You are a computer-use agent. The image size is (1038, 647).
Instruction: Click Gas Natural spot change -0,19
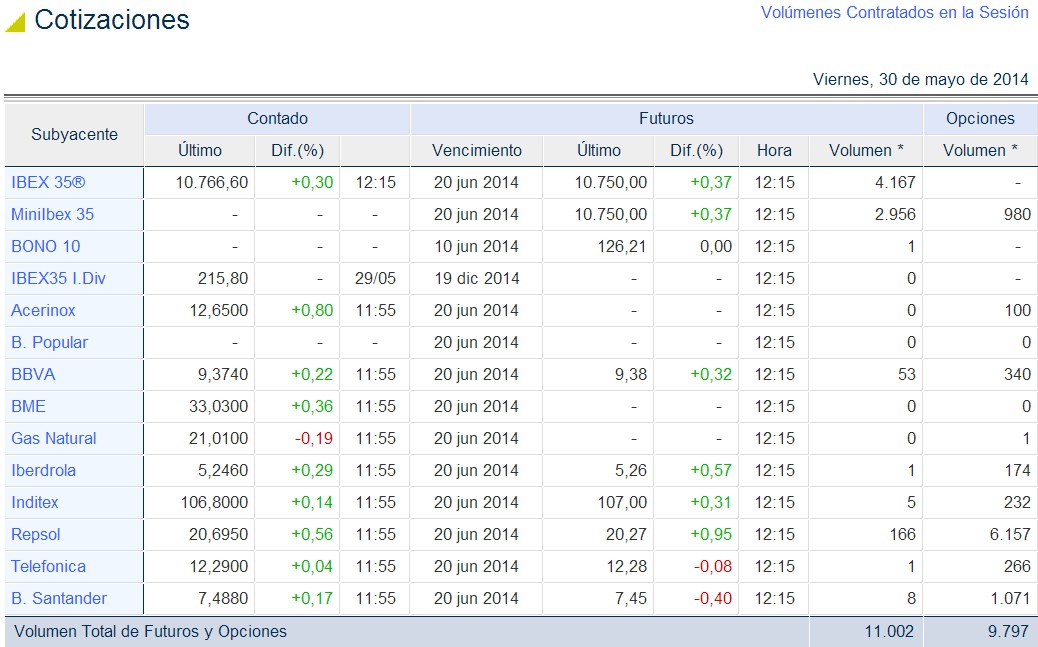point(314,438)
